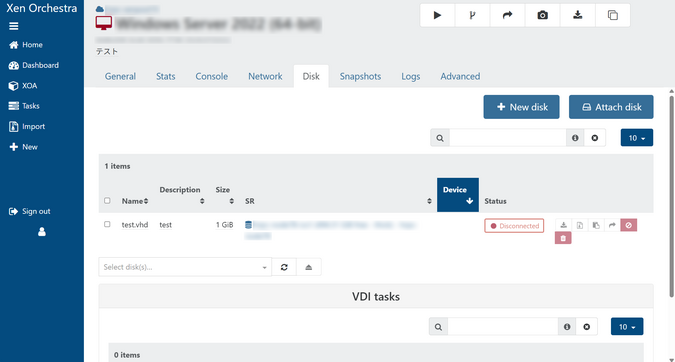Click the storage icon in SR cell
Viewport: 675px width, 362px height.
pyautogui.click(x=248, y=225)
